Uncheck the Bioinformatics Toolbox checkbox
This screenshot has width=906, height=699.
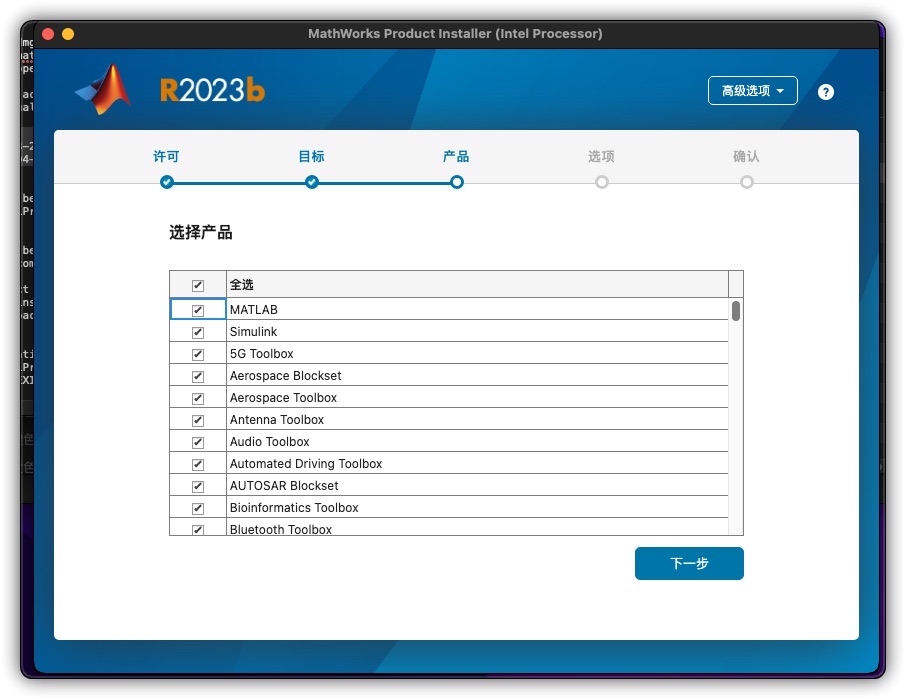pyautogui.click(x=198, y=508)
